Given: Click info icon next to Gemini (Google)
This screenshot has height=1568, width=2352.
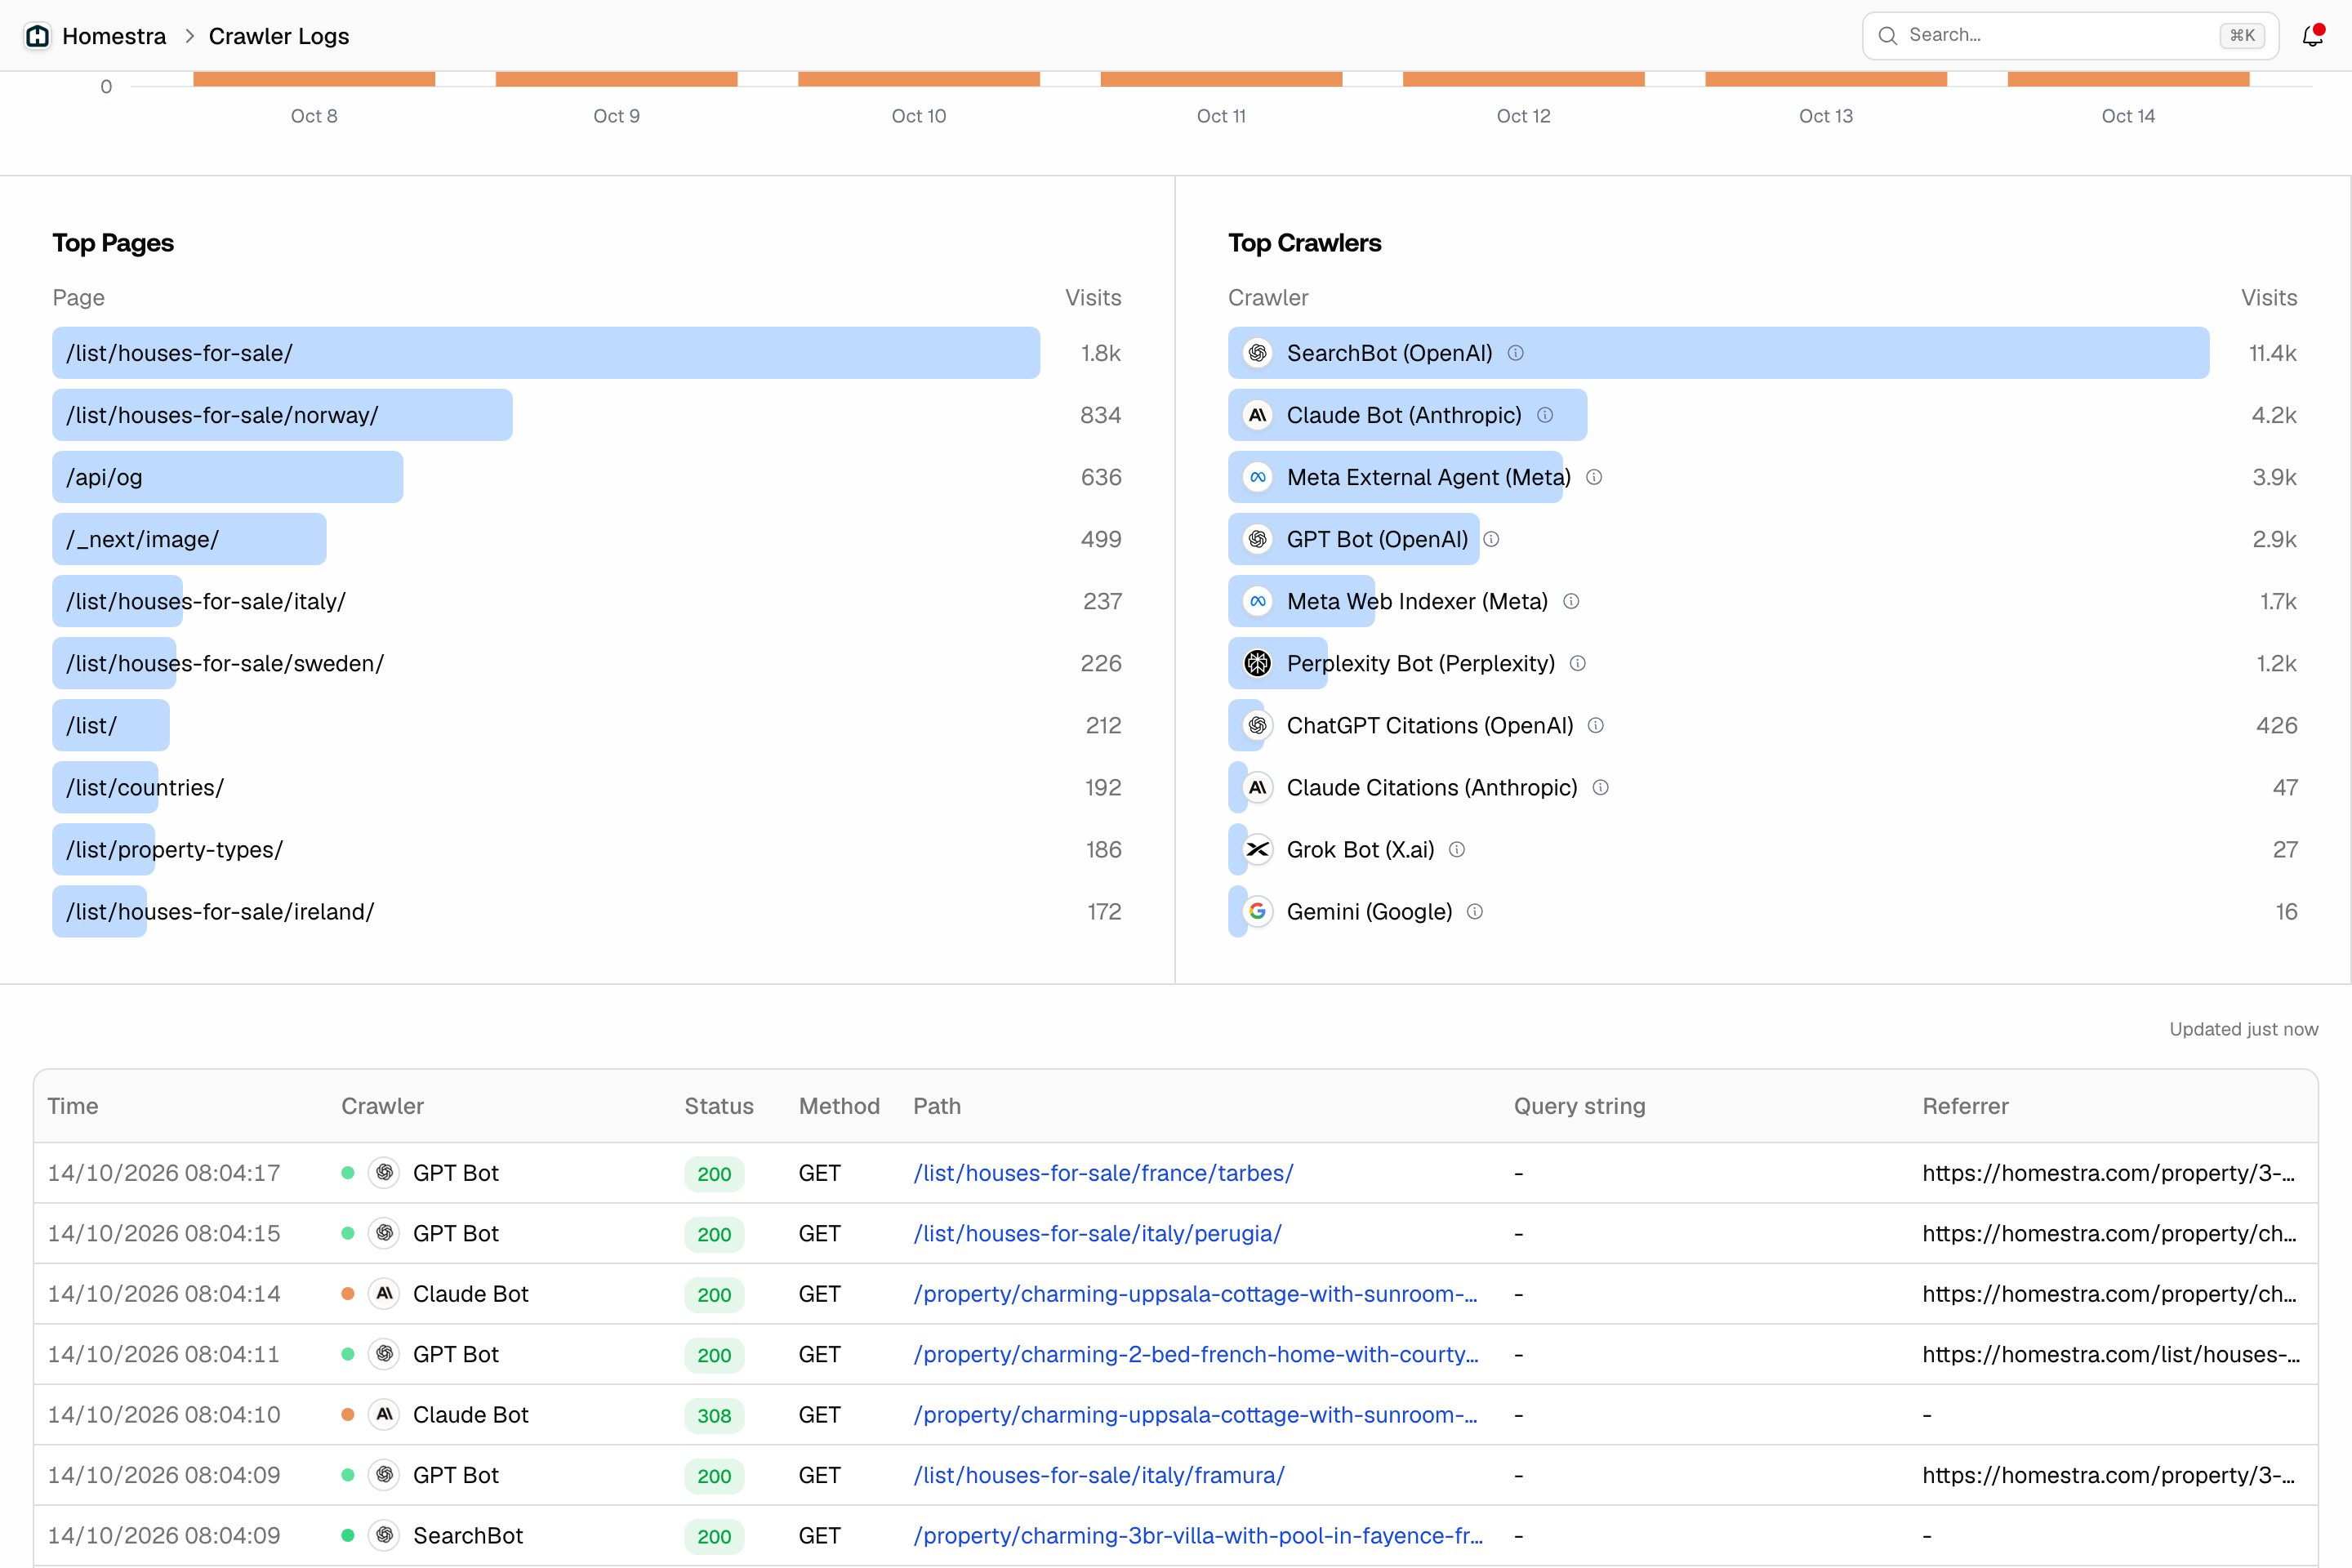Looking at the screenshot, I should click(x=1474, y=911).
